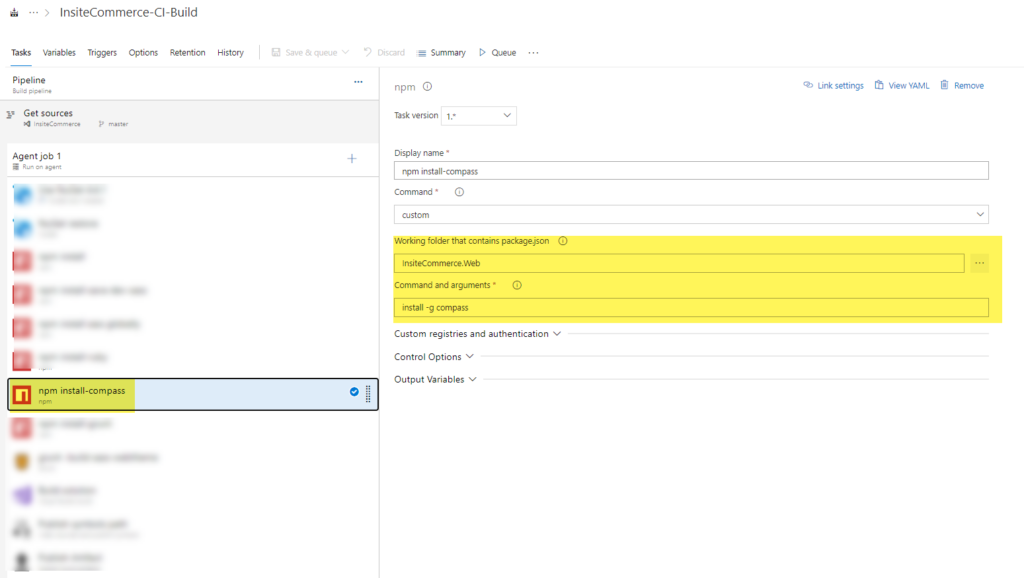Screen dimensions: 1024x578
Task: Open the Triggers tab
Action: pos(102,53)
